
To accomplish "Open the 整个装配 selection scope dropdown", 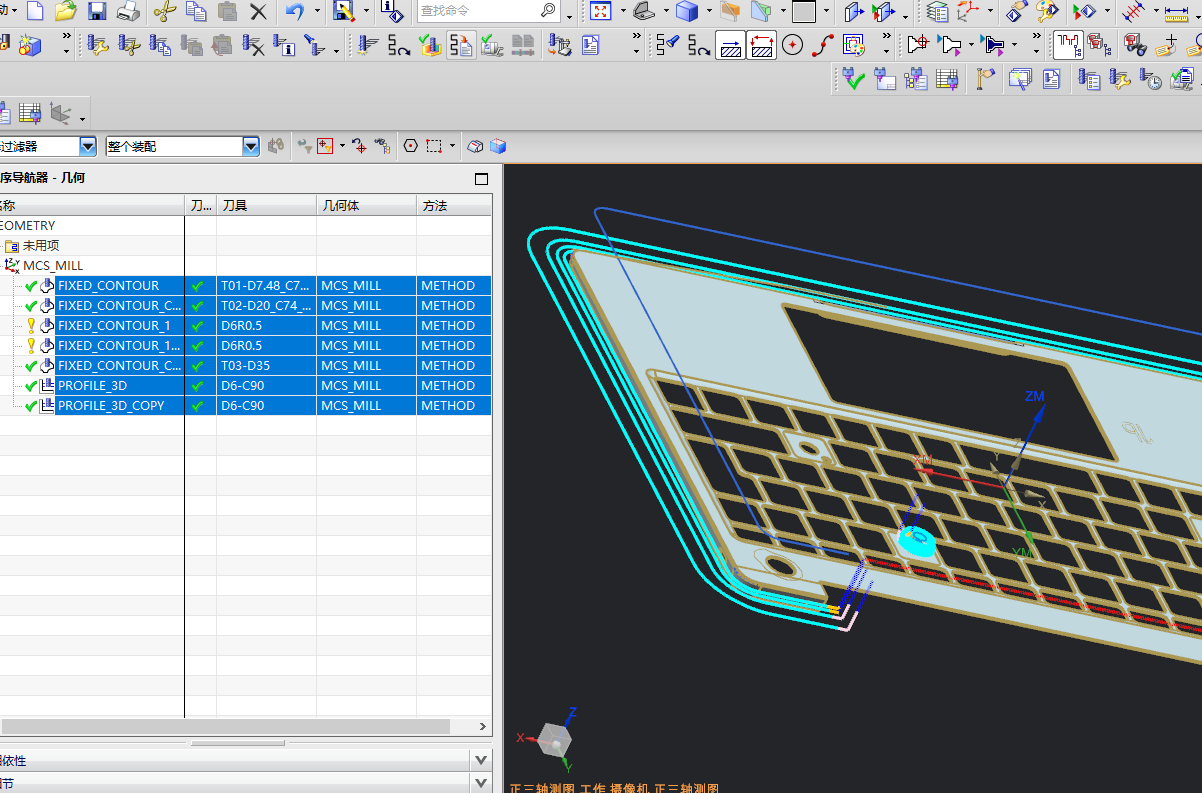I will (251, 146).
